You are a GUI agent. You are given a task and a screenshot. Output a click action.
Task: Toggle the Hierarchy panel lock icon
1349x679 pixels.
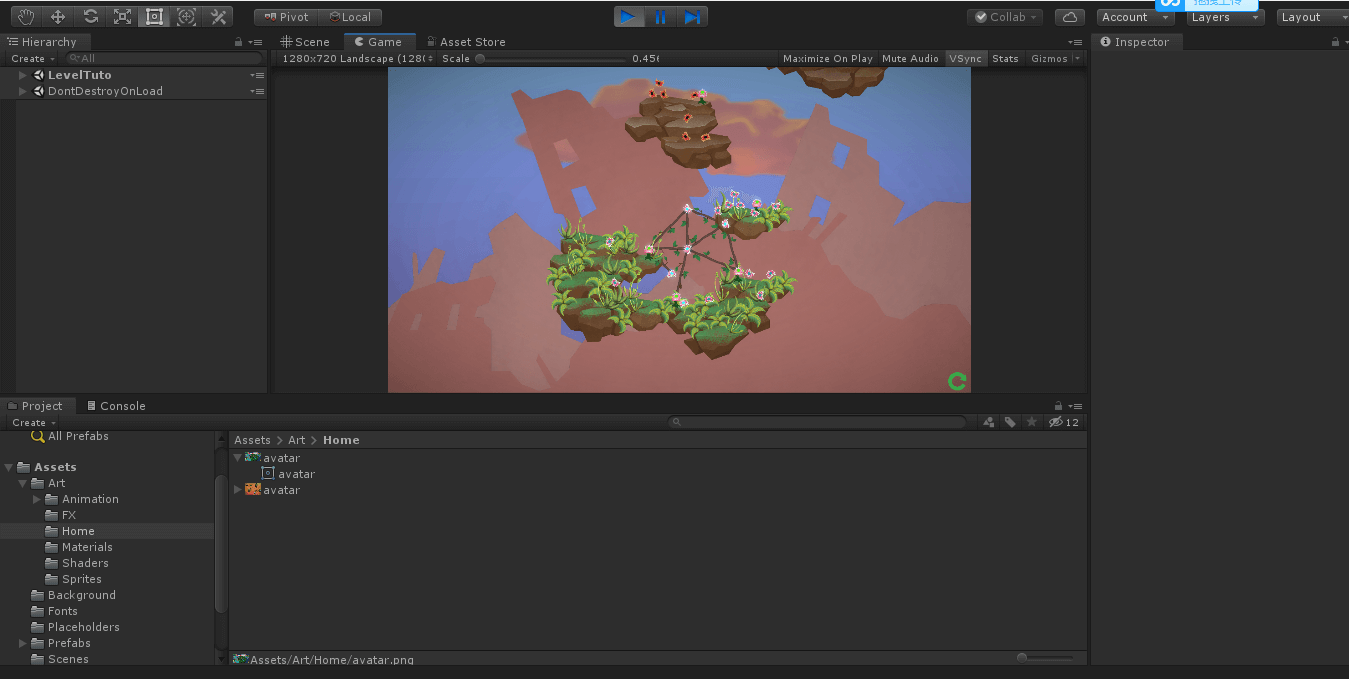point(238,42)
